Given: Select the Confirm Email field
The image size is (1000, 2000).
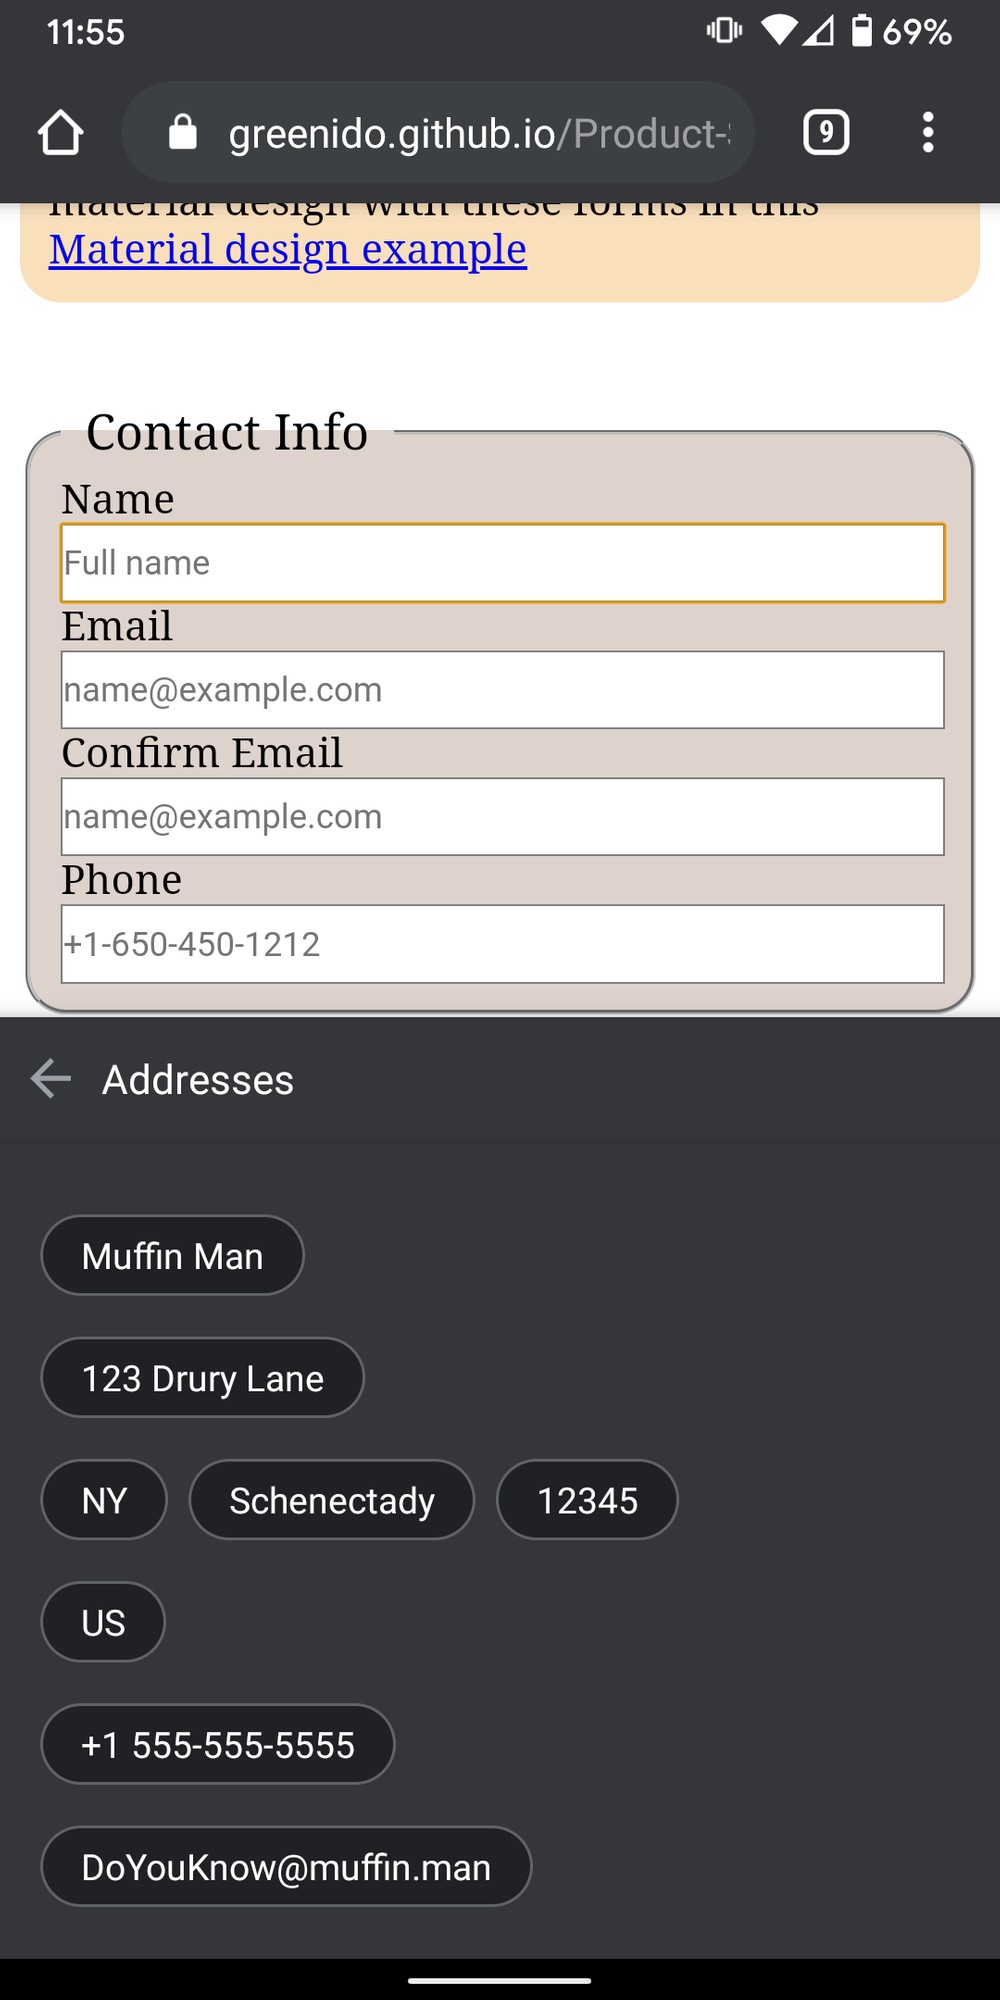Looking at the screenshot, I should [x=503, y=817].
